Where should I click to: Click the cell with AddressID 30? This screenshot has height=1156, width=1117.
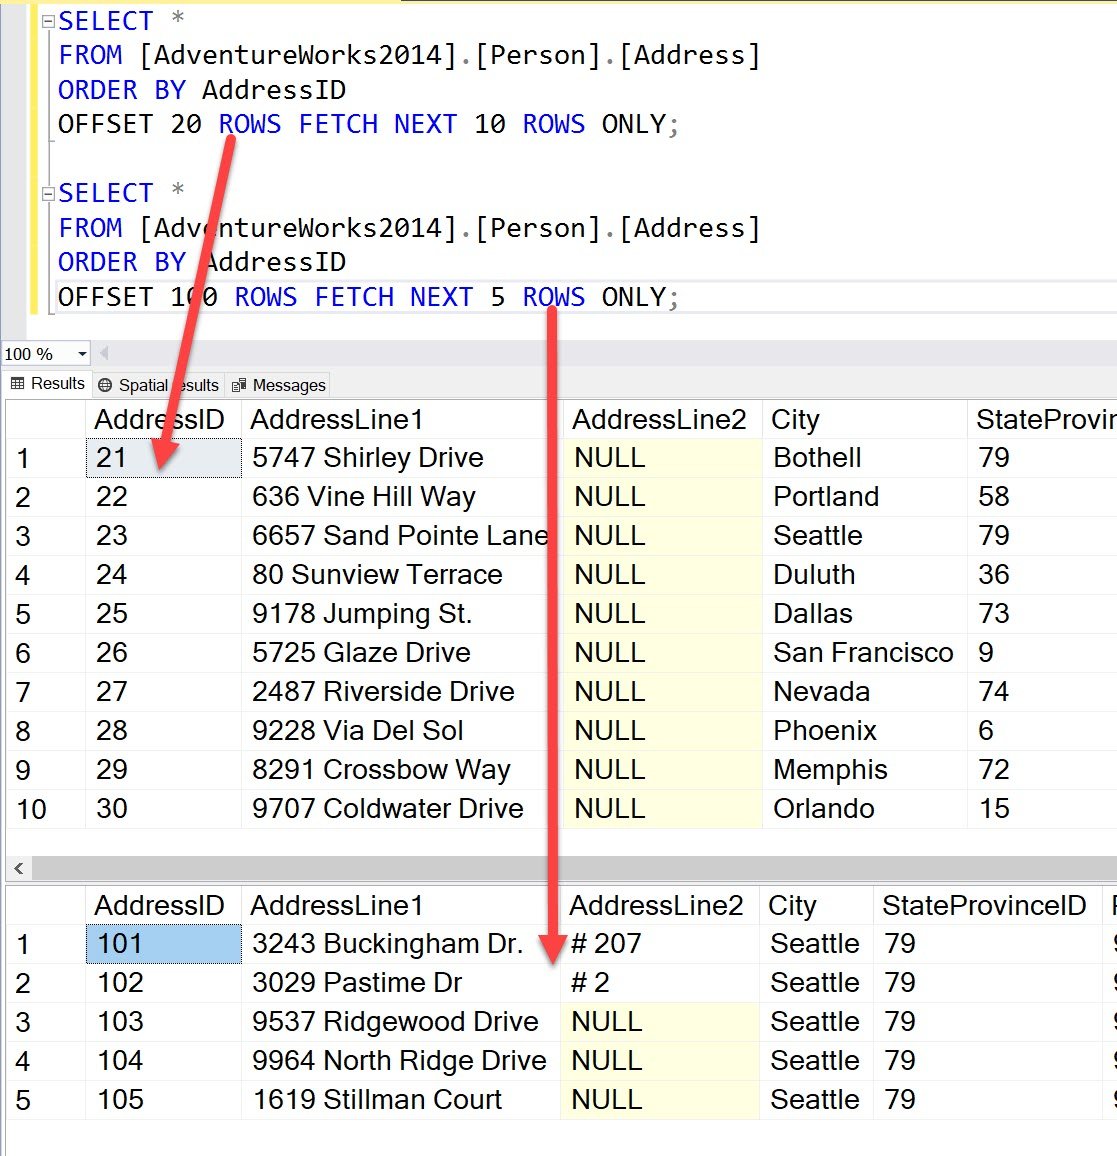point(164,809)
